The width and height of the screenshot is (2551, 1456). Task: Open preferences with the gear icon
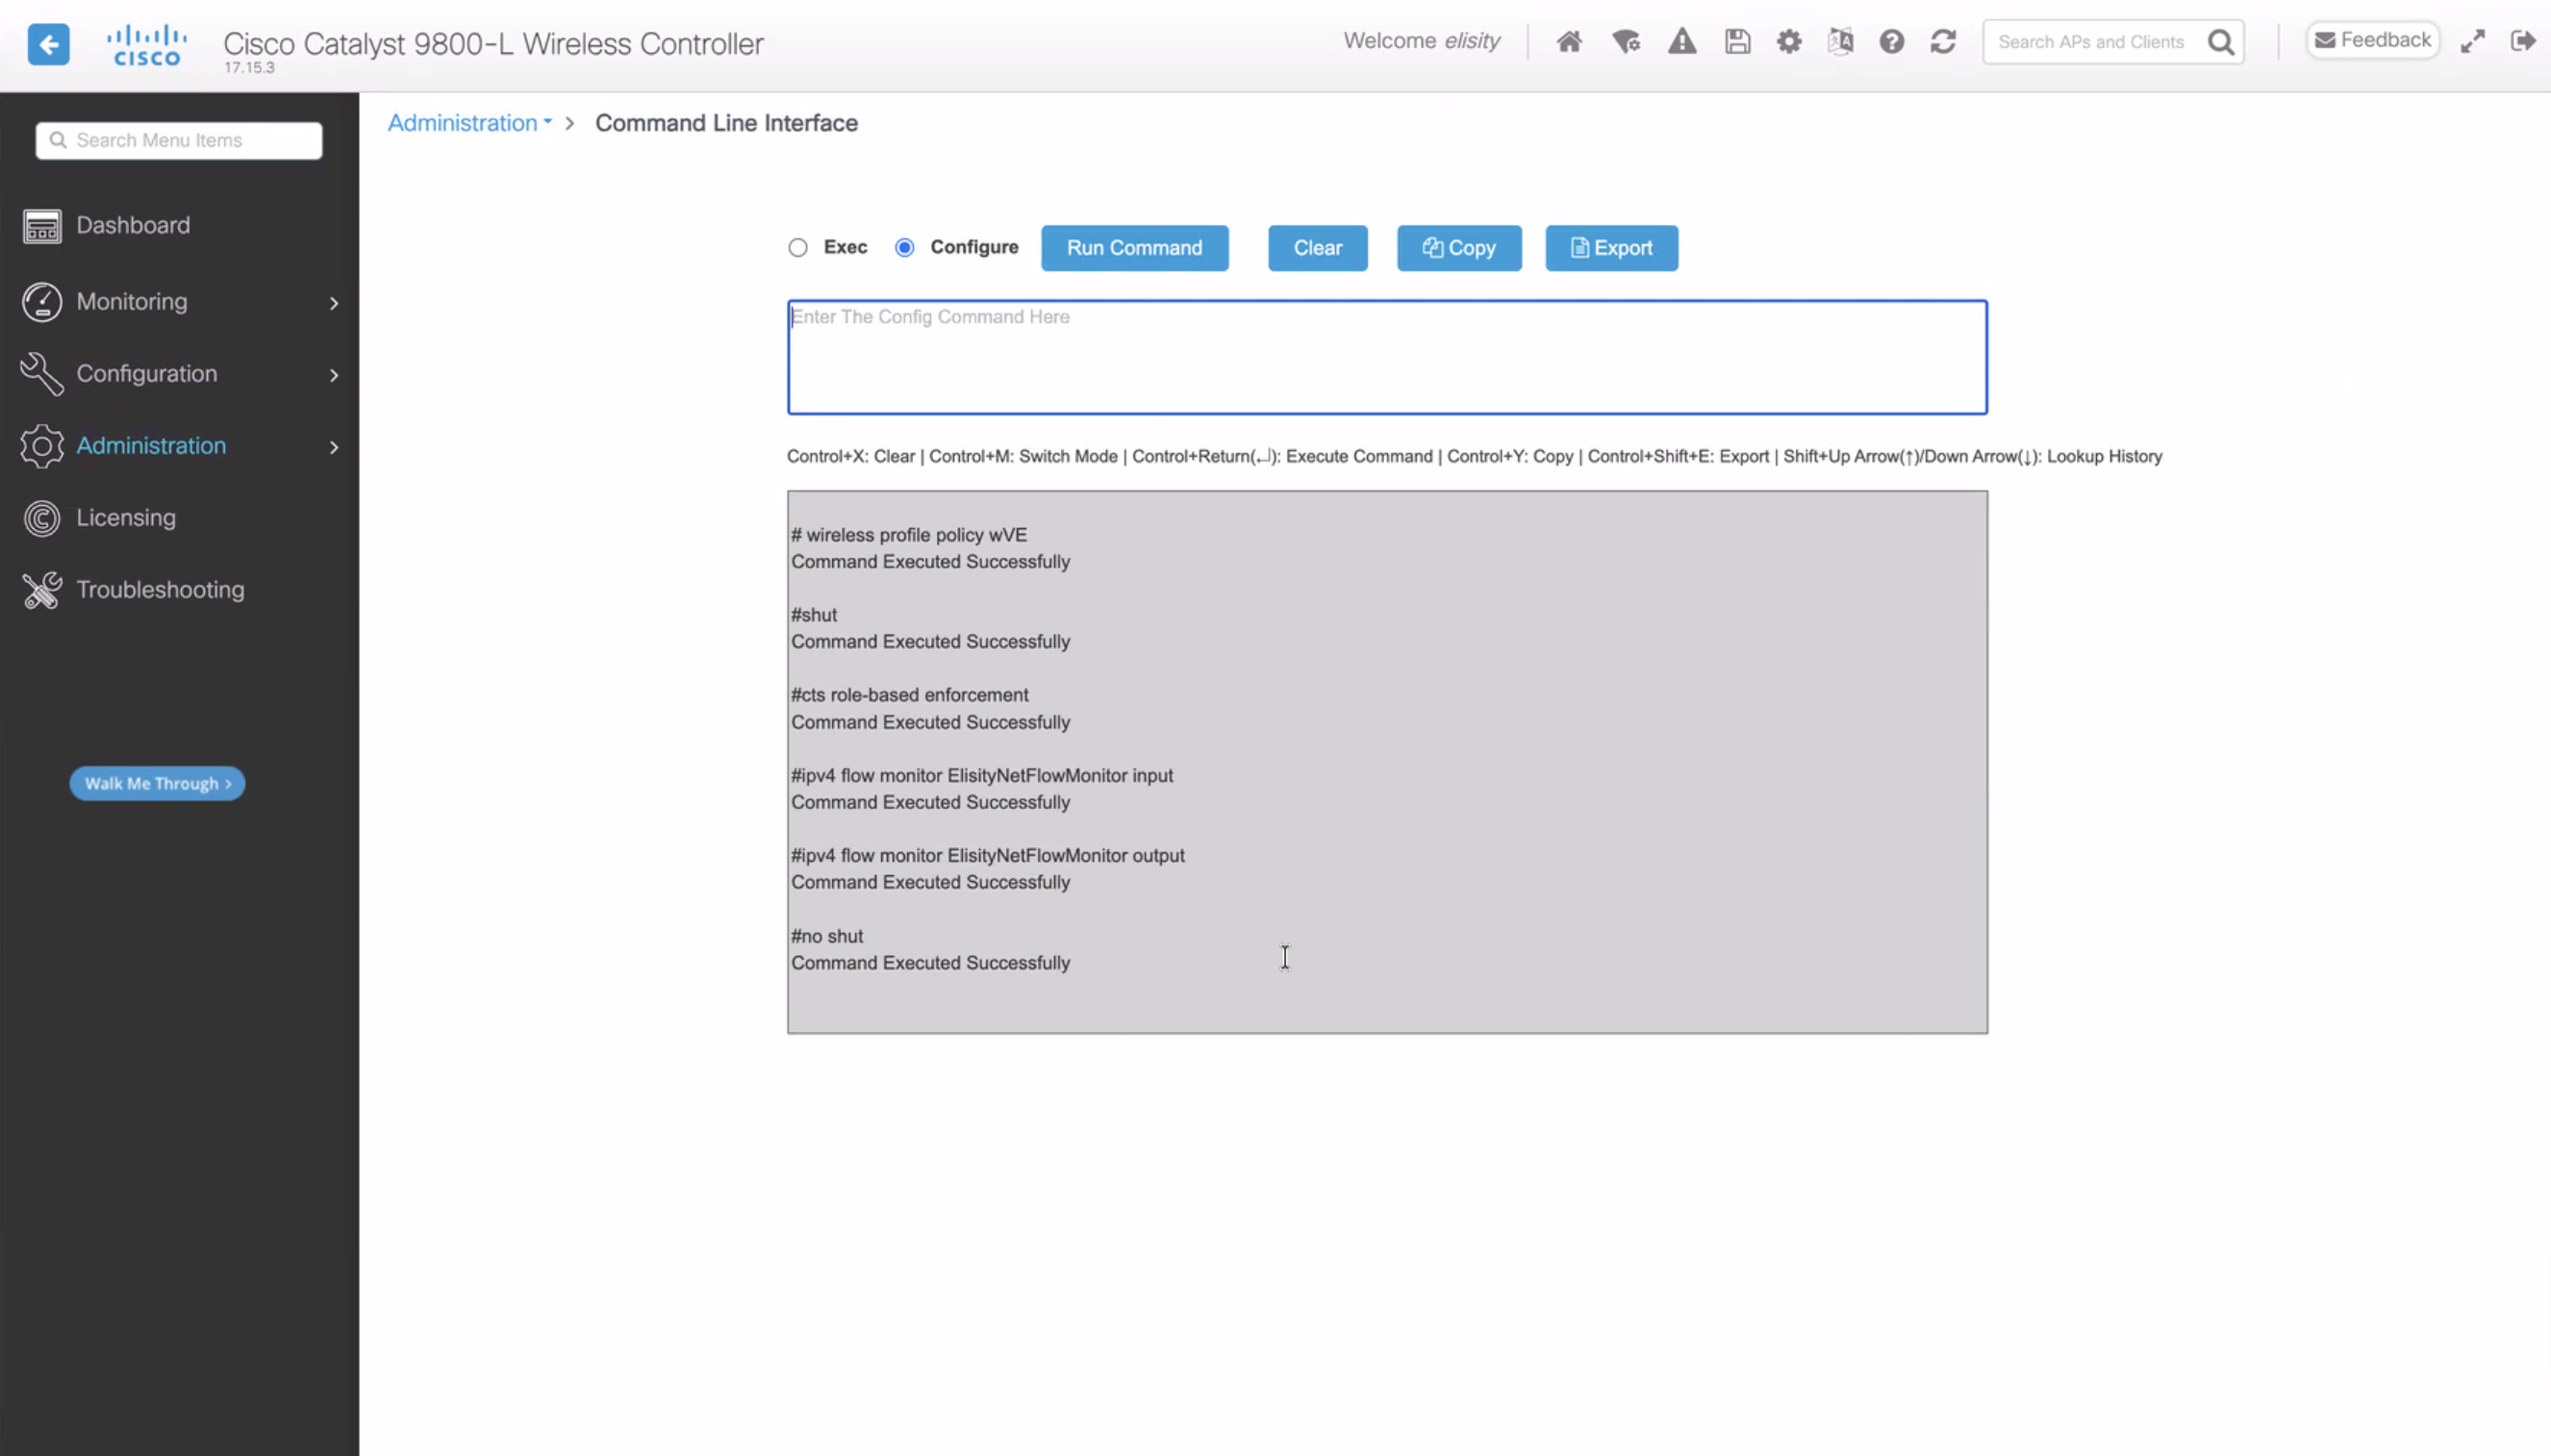tap(1788, 41)
